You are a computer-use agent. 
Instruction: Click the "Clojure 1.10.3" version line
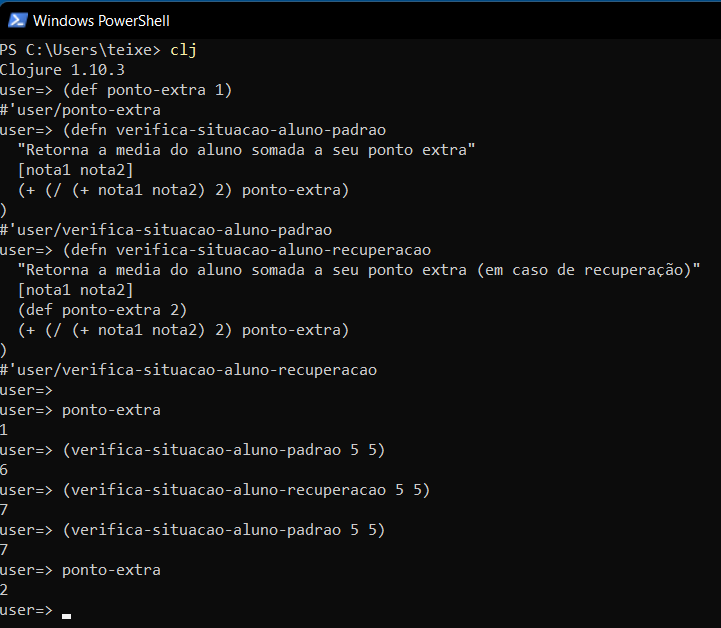coord(62,70)
